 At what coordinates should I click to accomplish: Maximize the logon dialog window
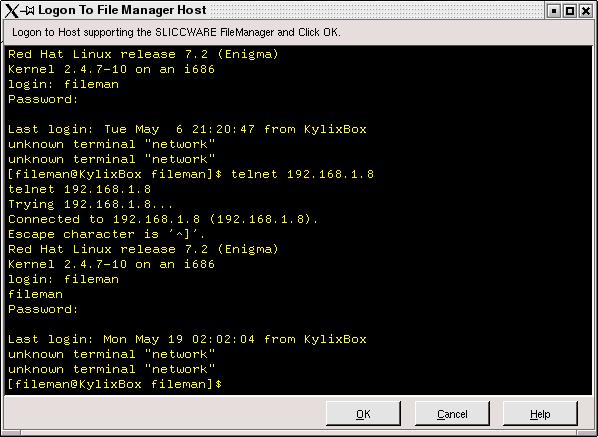pyautogui.click(x=570, y=11)
